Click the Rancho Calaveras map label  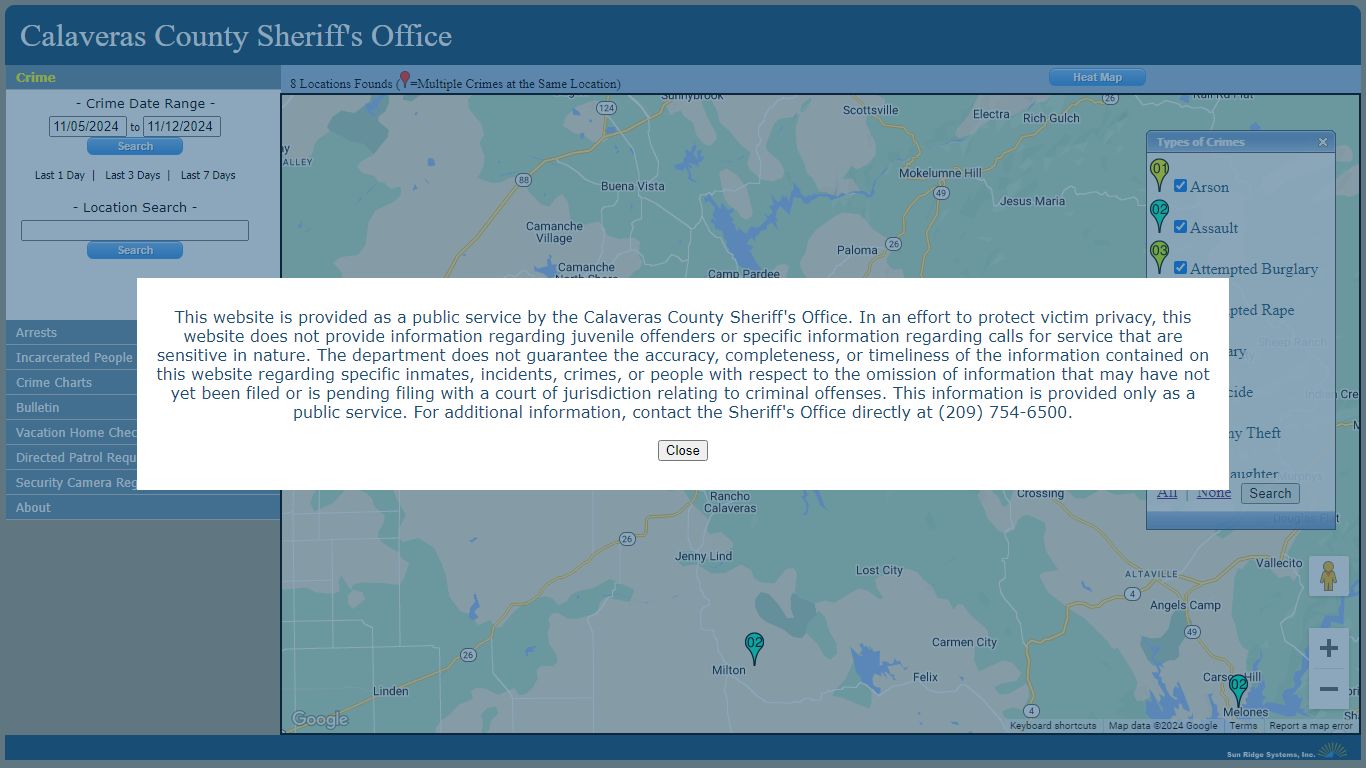pyautogui.click(x=730, y=502)
